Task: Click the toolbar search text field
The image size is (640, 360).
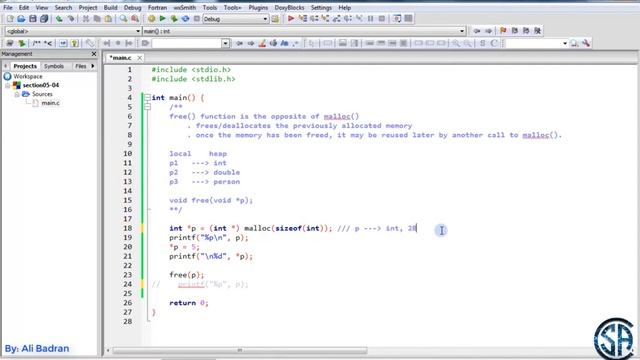Action: (x=187, y=43)
